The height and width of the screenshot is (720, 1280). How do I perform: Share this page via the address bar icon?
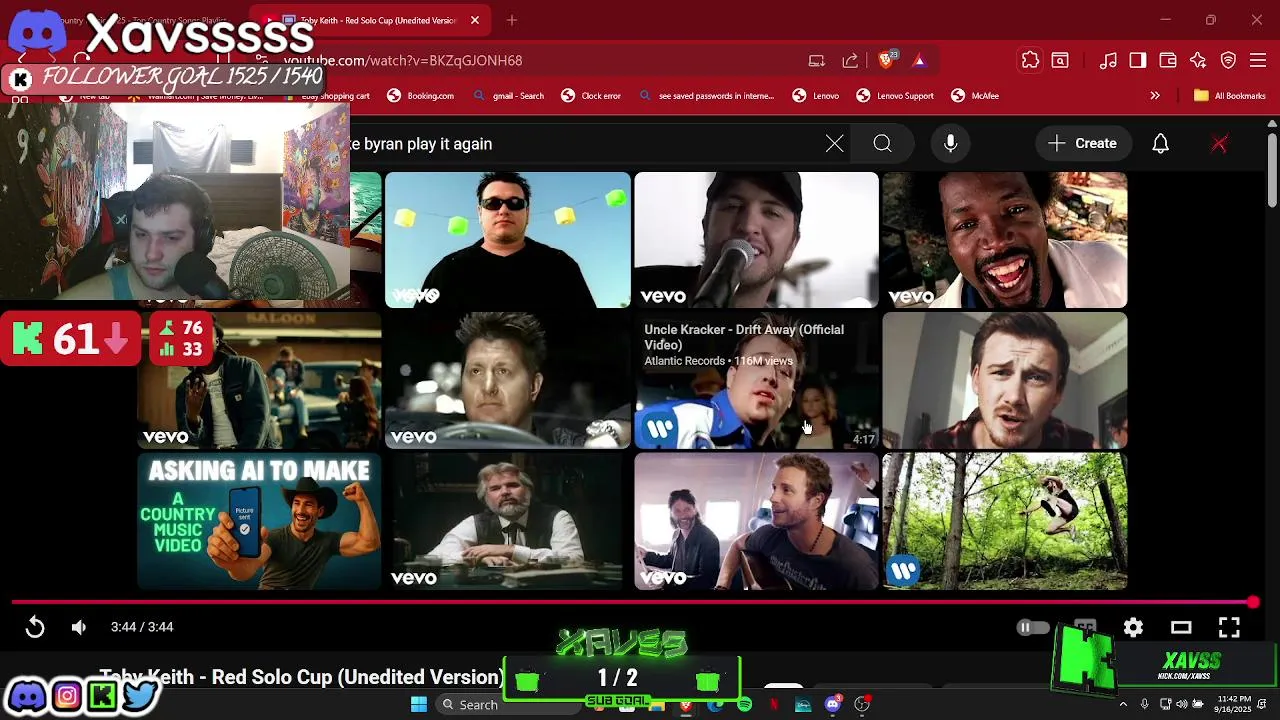coord(850,60)
